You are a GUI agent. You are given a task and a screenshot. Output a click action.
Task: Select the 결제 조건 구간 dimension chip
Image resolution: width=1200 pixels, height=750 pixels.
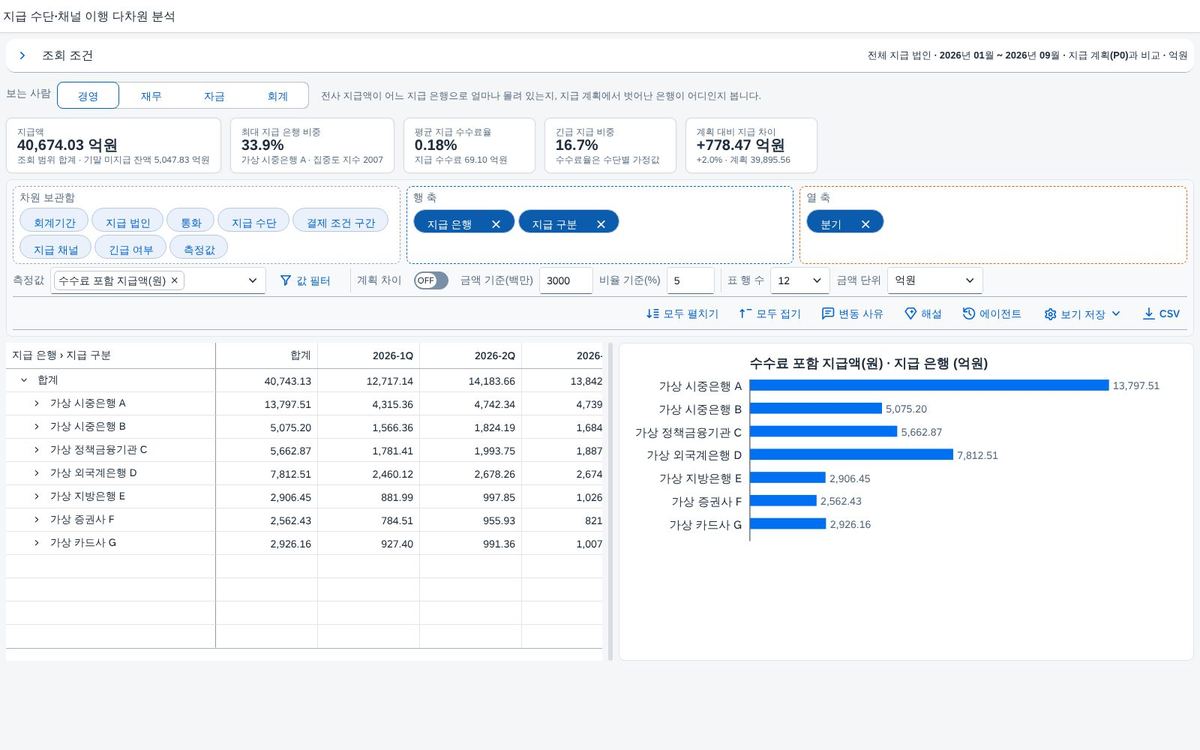tap(341, 222)
